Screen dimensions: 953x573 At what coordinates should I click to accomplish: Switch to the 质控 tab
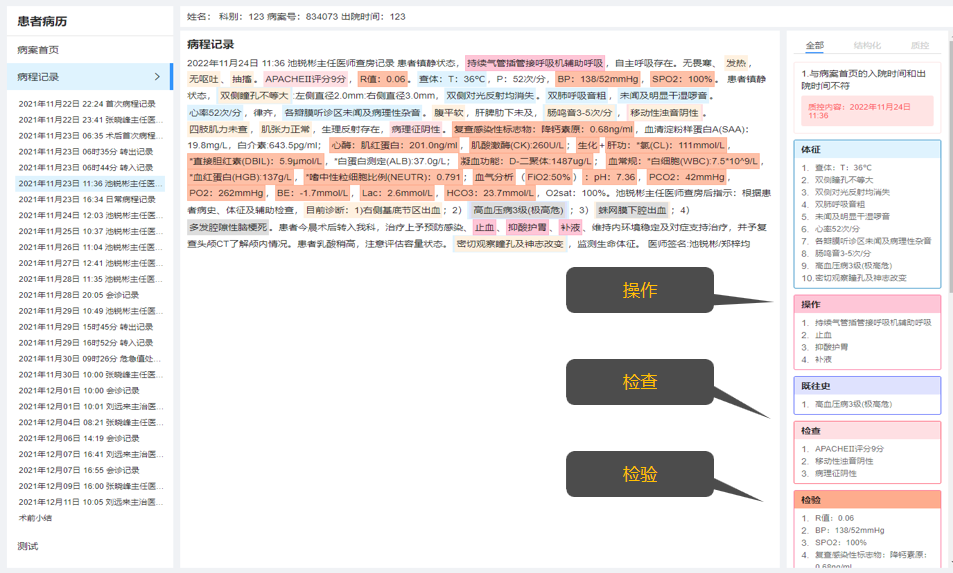[x=919, y=46]
